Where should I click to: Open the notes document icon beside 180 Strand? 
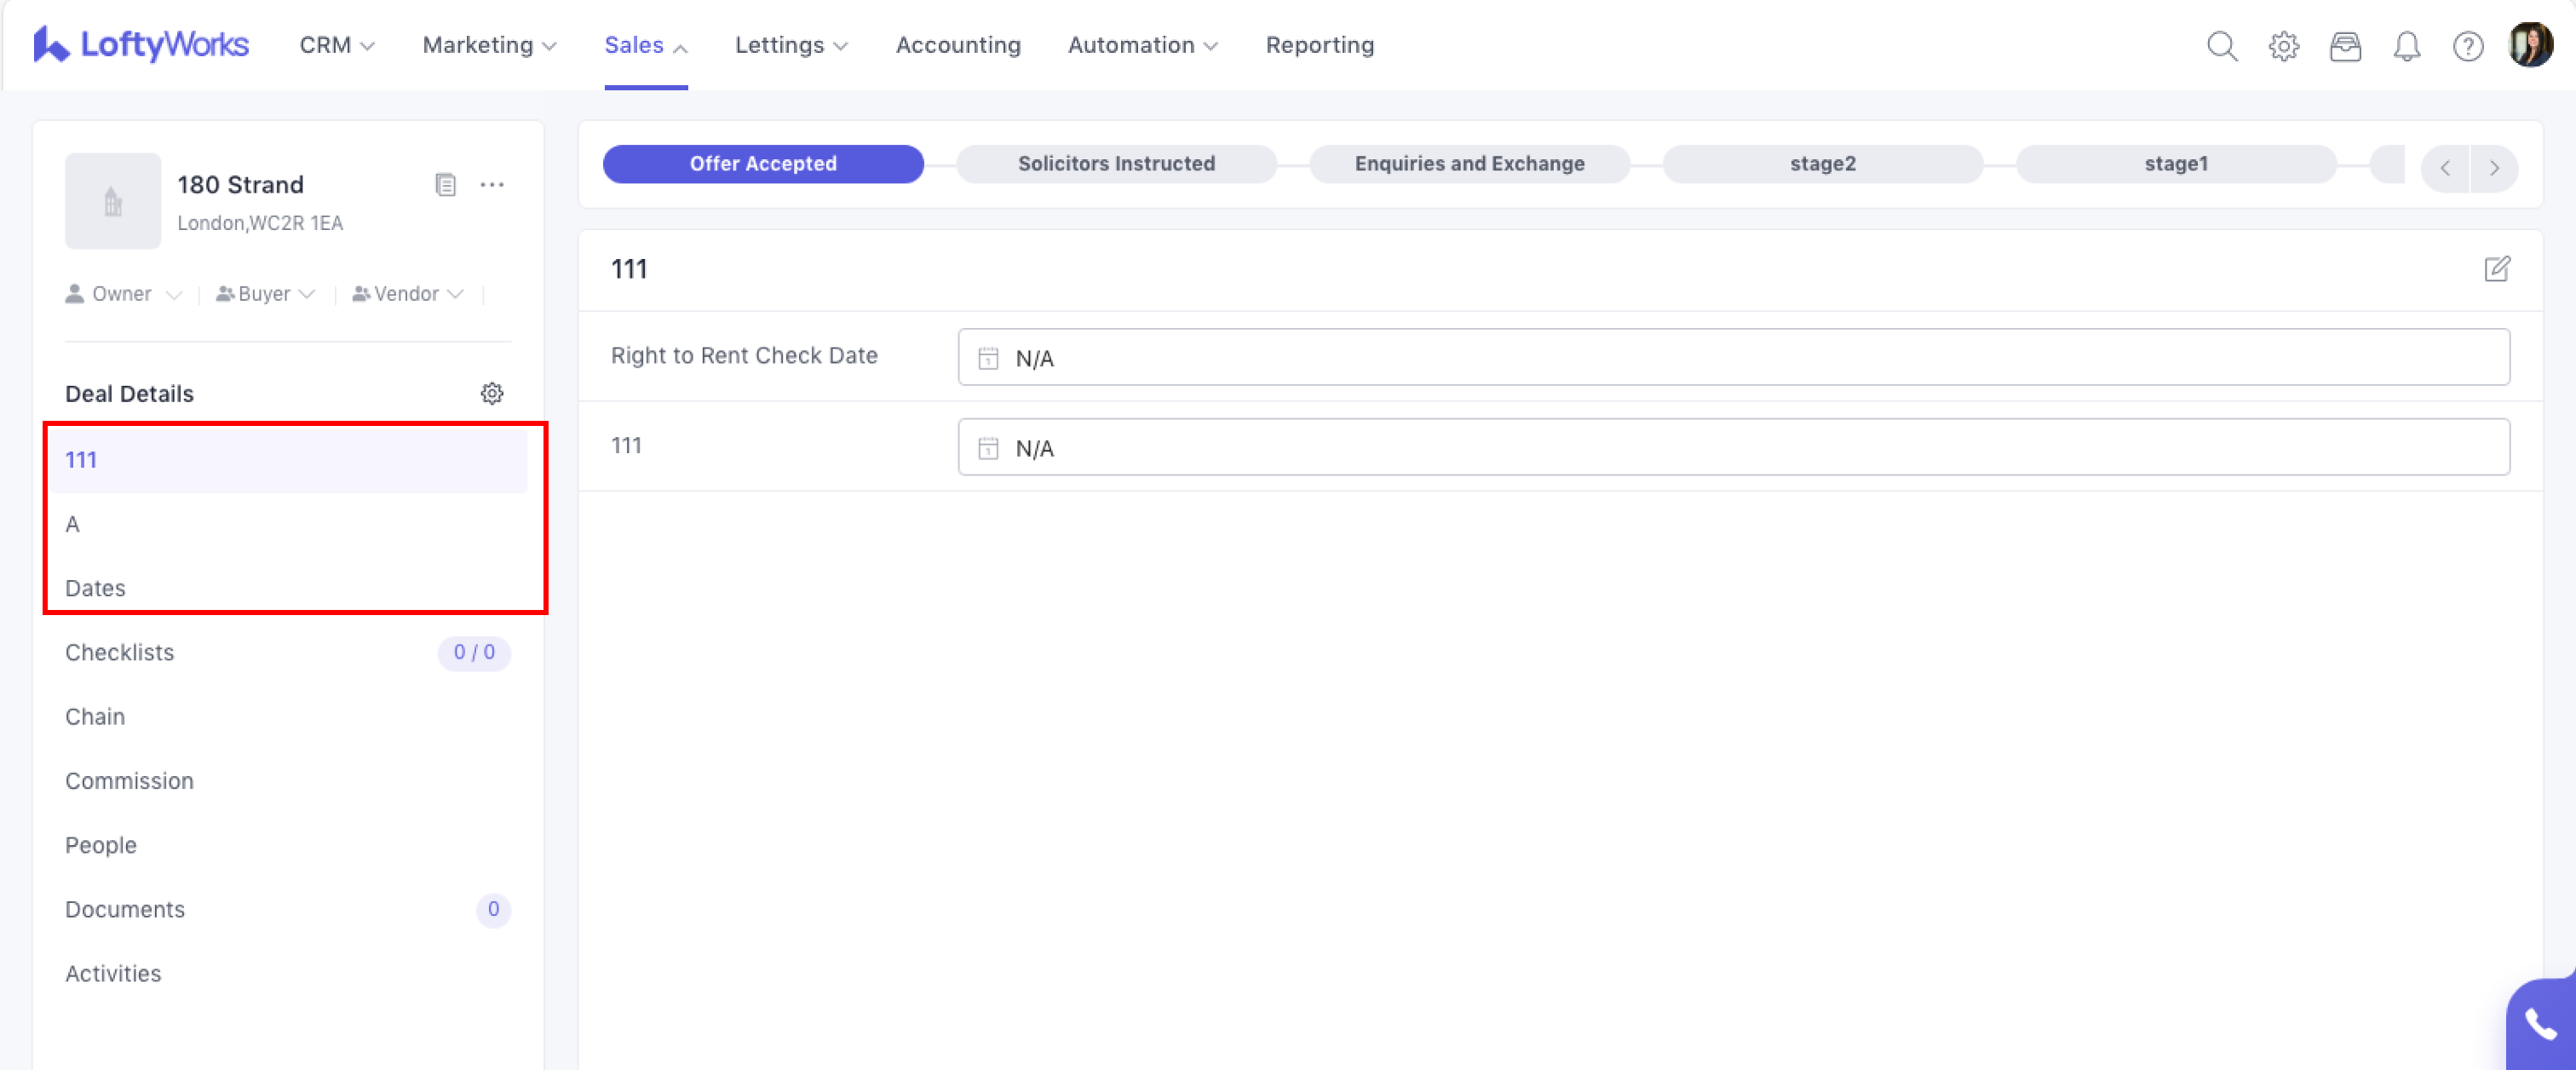click(x=445, y=185)
